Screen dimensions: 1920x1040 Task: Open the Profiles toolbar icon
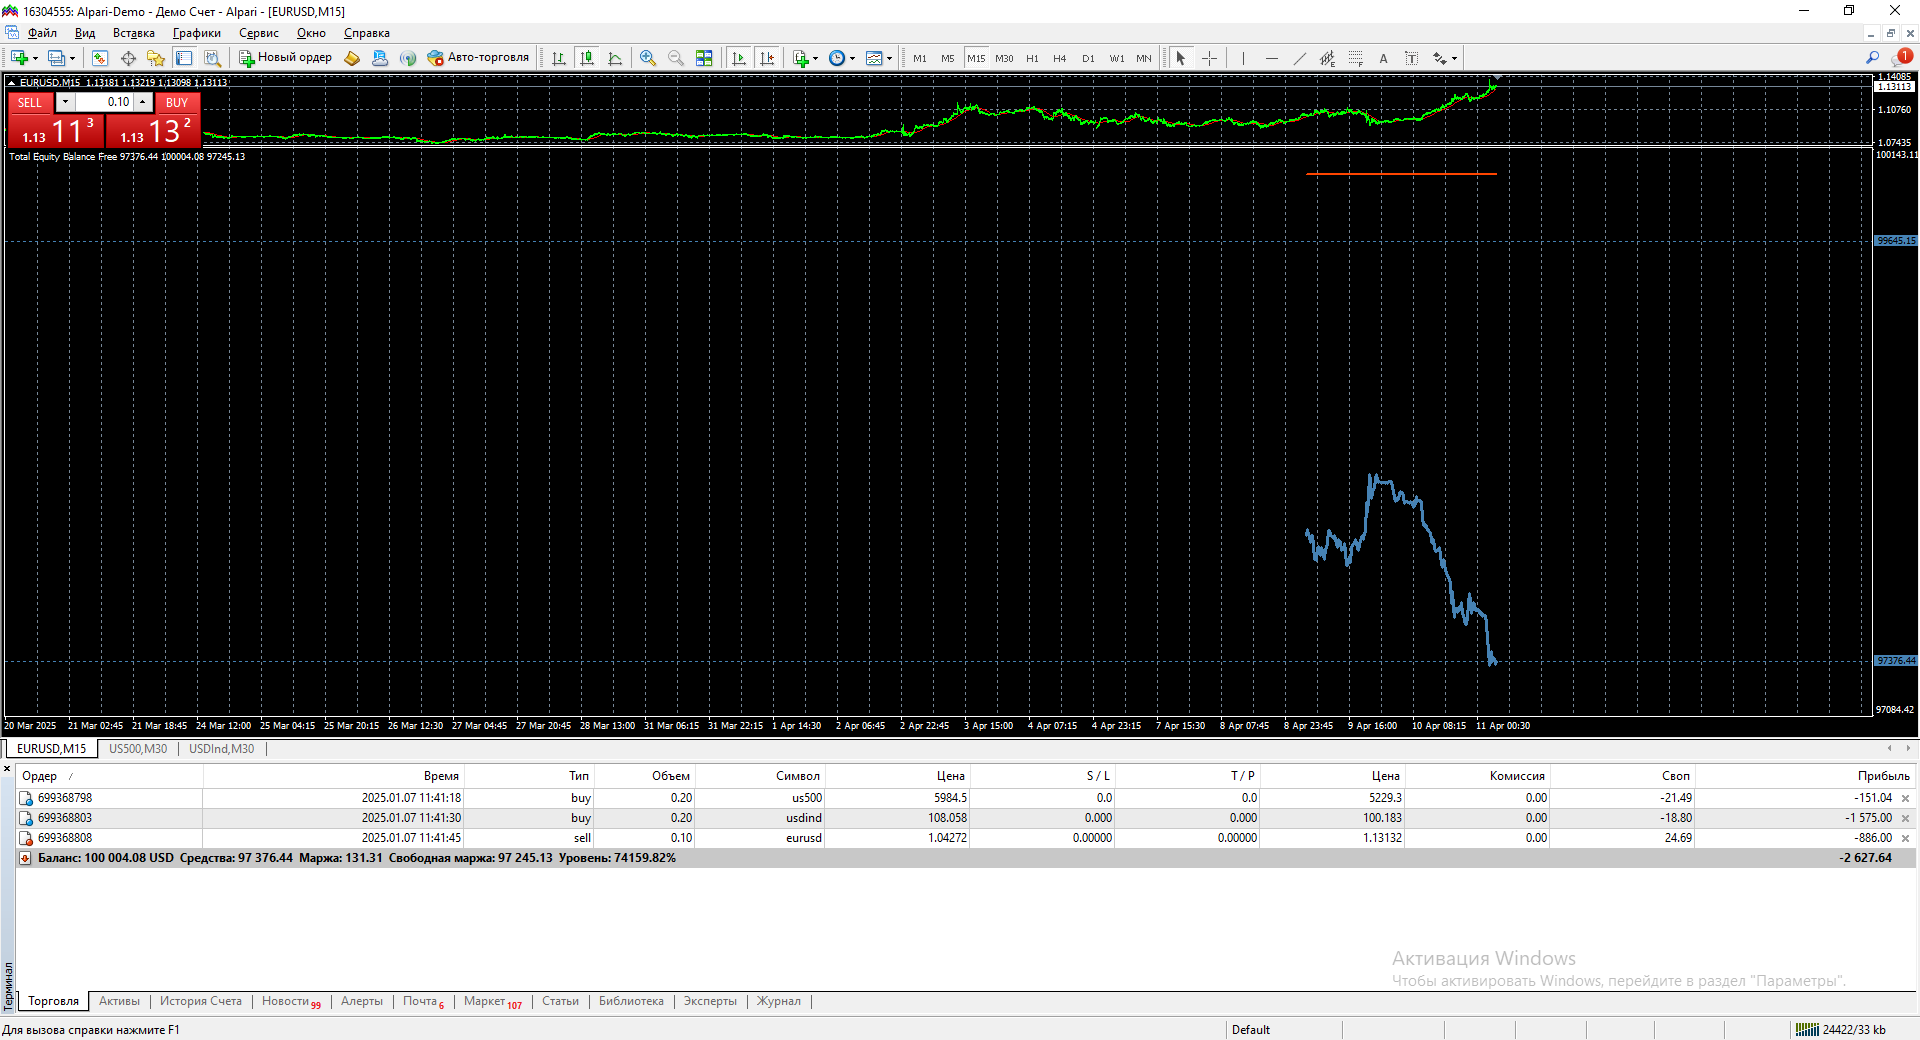pyautogui.click(x=58, y=58)
